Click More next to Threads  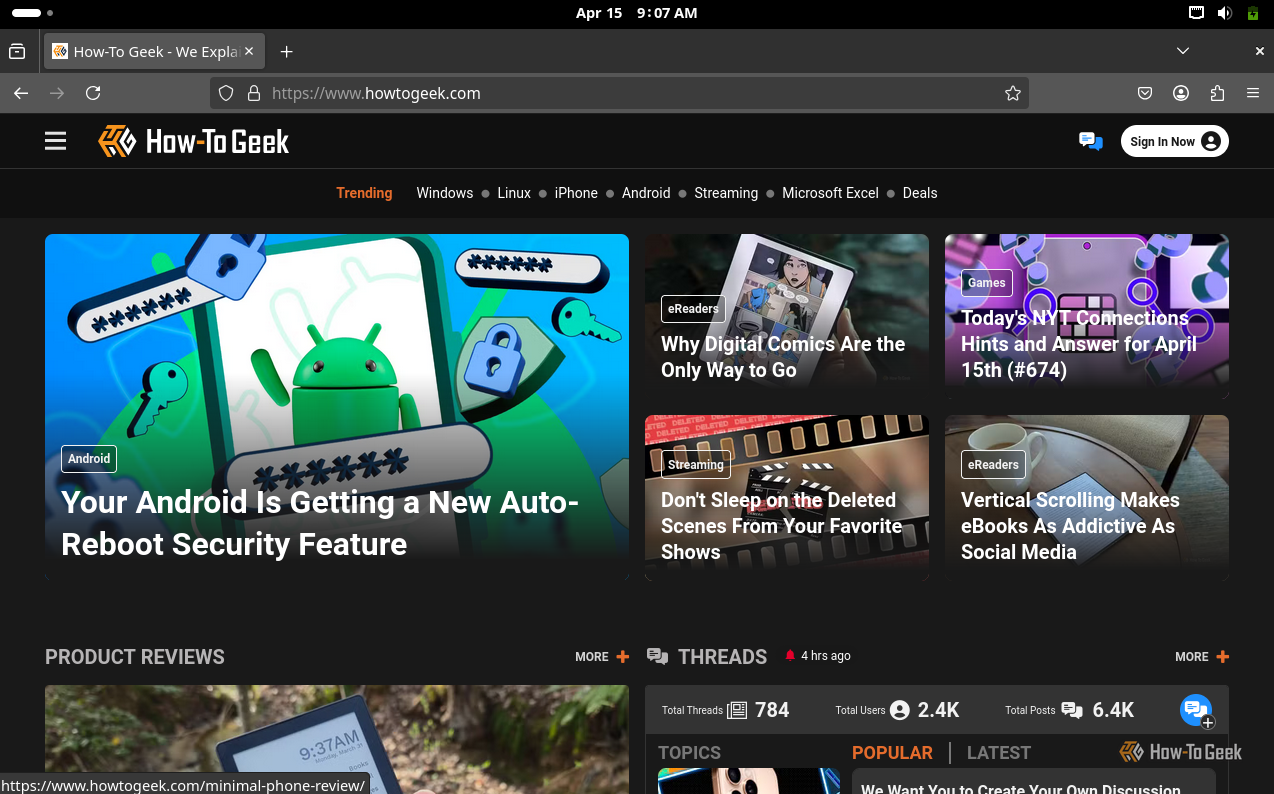coord(1202,657)
